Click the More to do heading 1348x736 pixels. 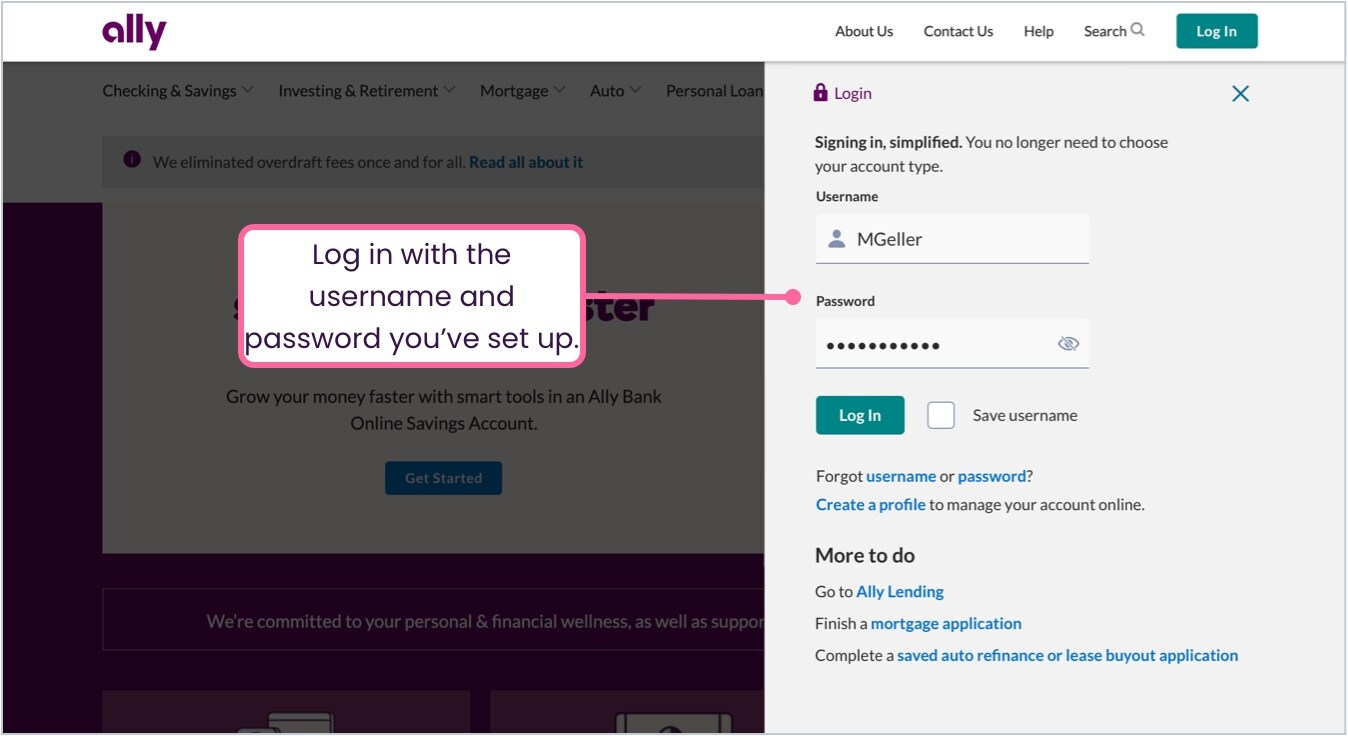tap(865, 556)
